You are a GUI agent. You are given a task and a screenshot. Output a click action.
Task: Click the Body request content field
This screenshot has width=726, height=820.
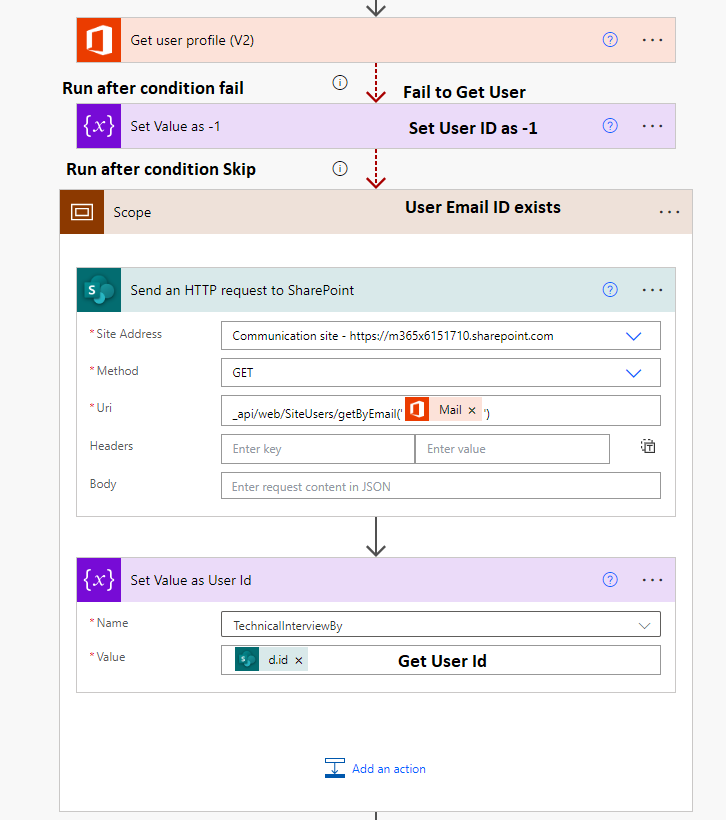point(440,486)
